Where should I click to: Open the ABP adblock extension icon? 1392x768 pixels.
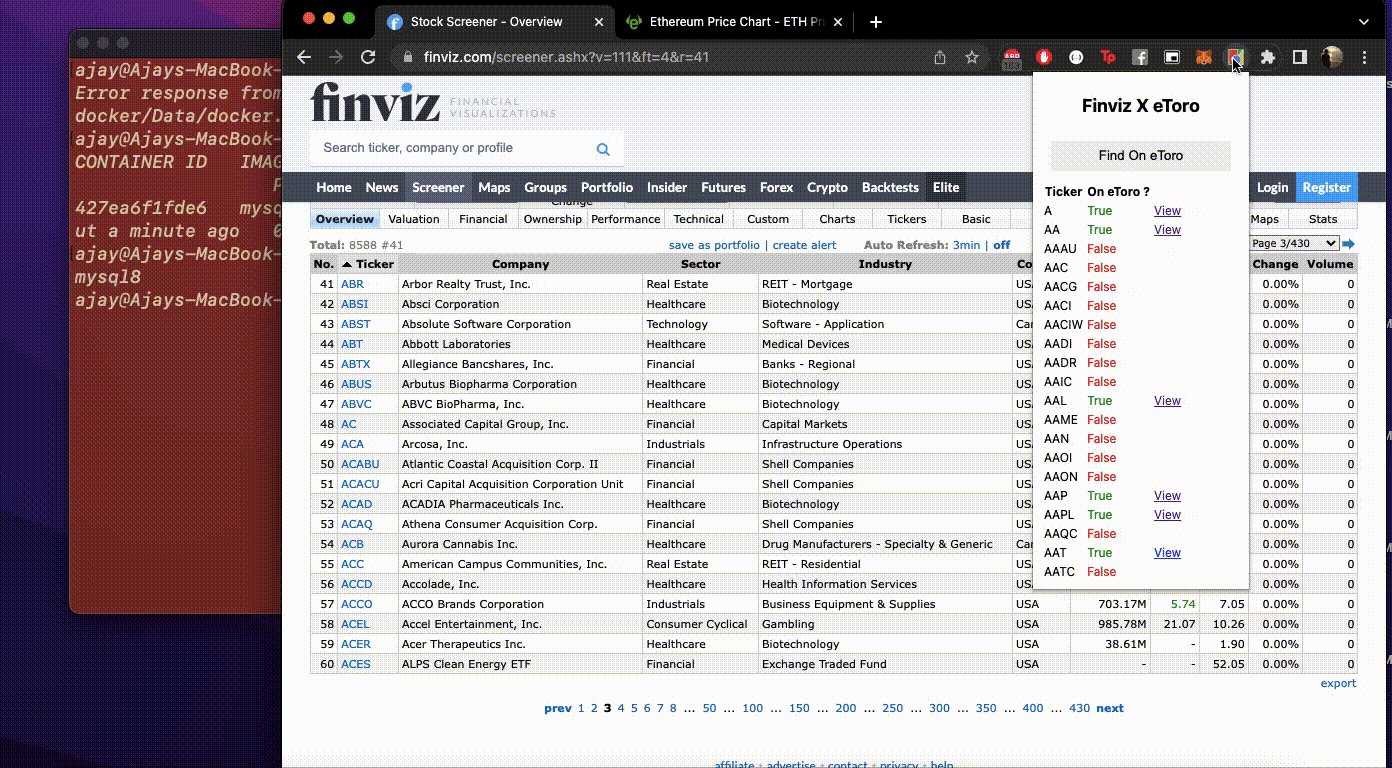[1012, 58]
